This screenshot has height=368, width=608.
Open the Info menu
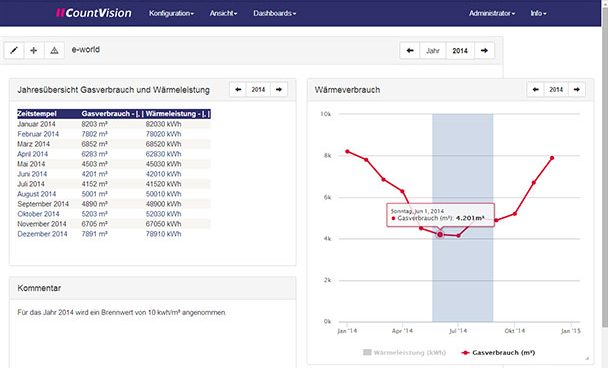tap(538, 13)
